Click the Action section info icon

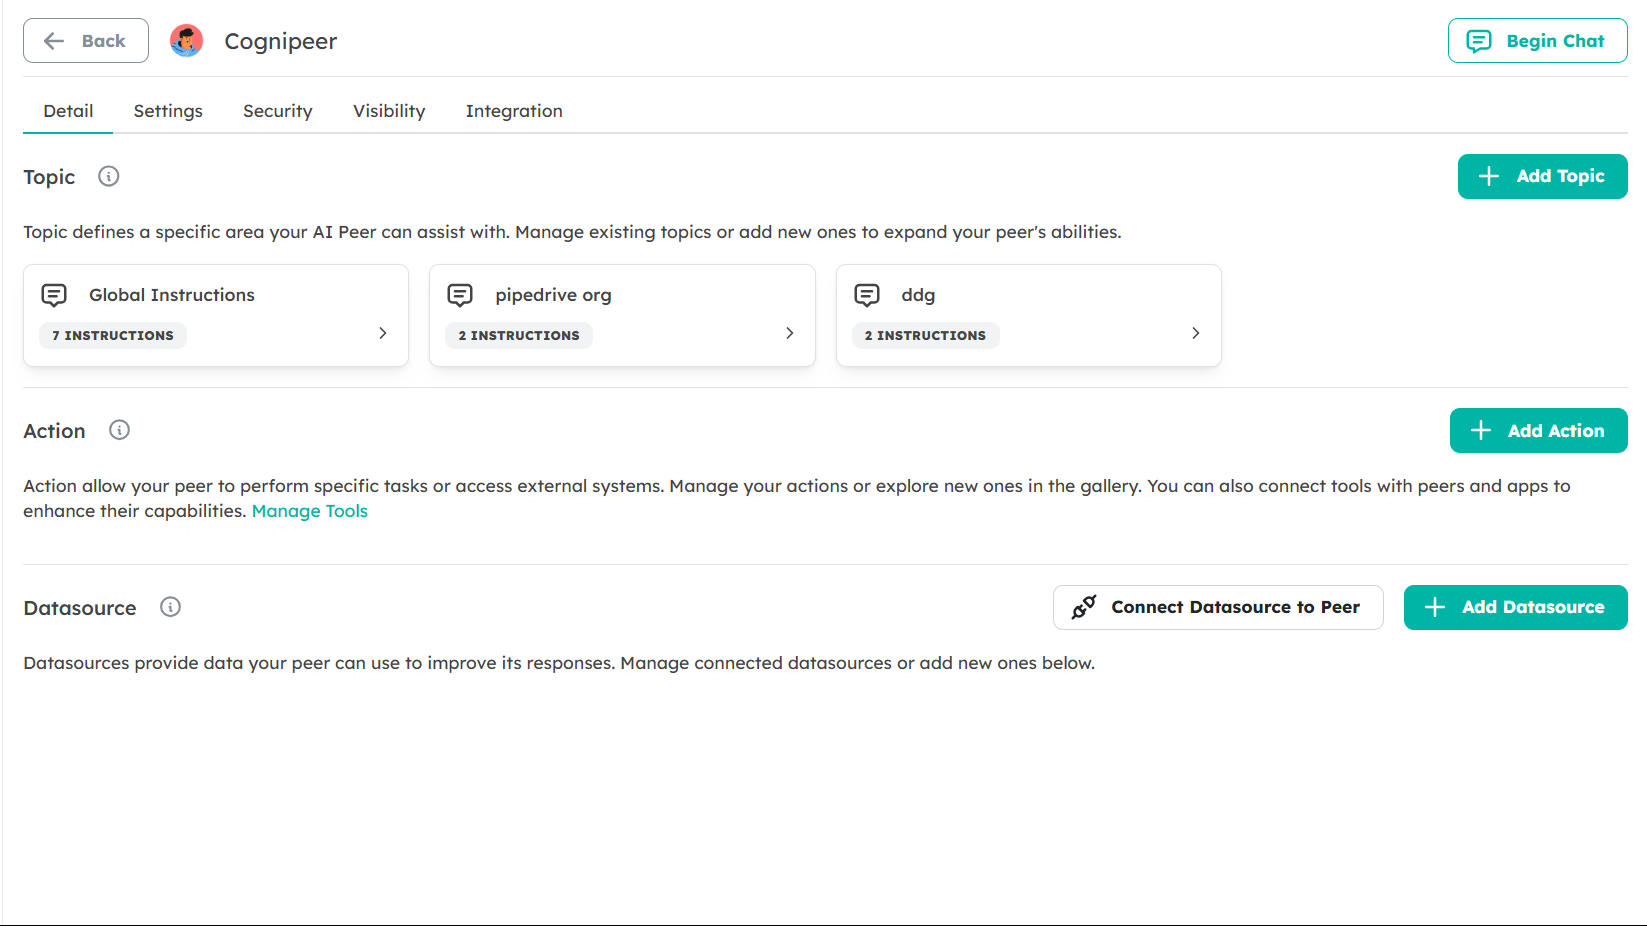coord(119,430)
